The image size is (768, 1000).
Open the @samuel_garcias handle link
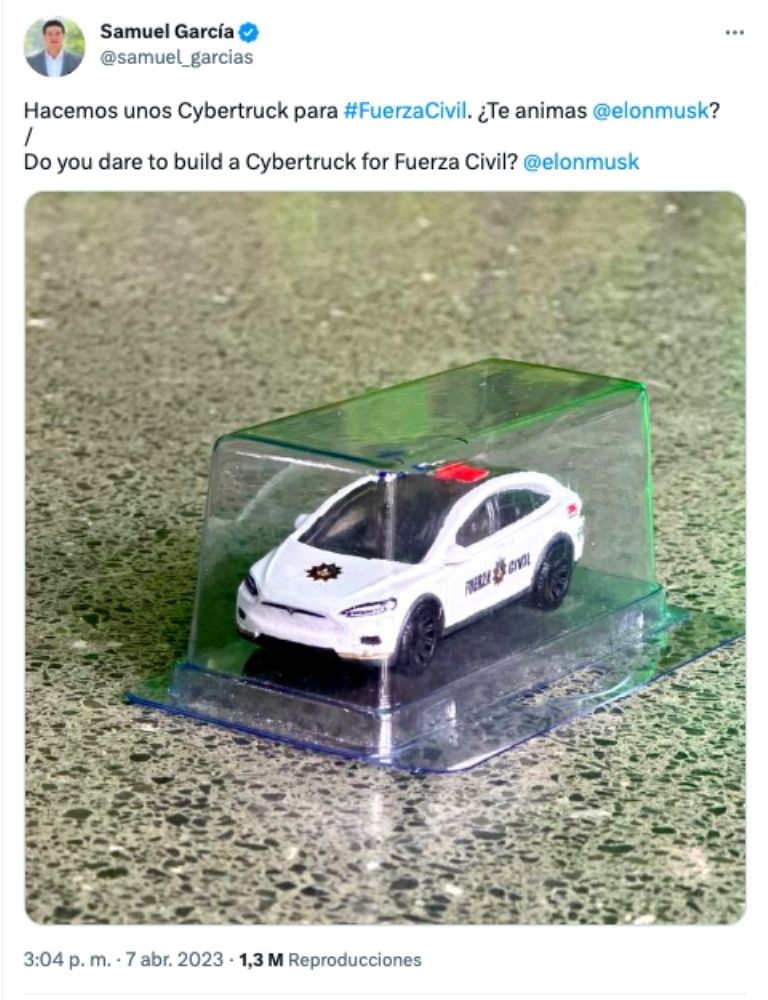click(177, 57)
